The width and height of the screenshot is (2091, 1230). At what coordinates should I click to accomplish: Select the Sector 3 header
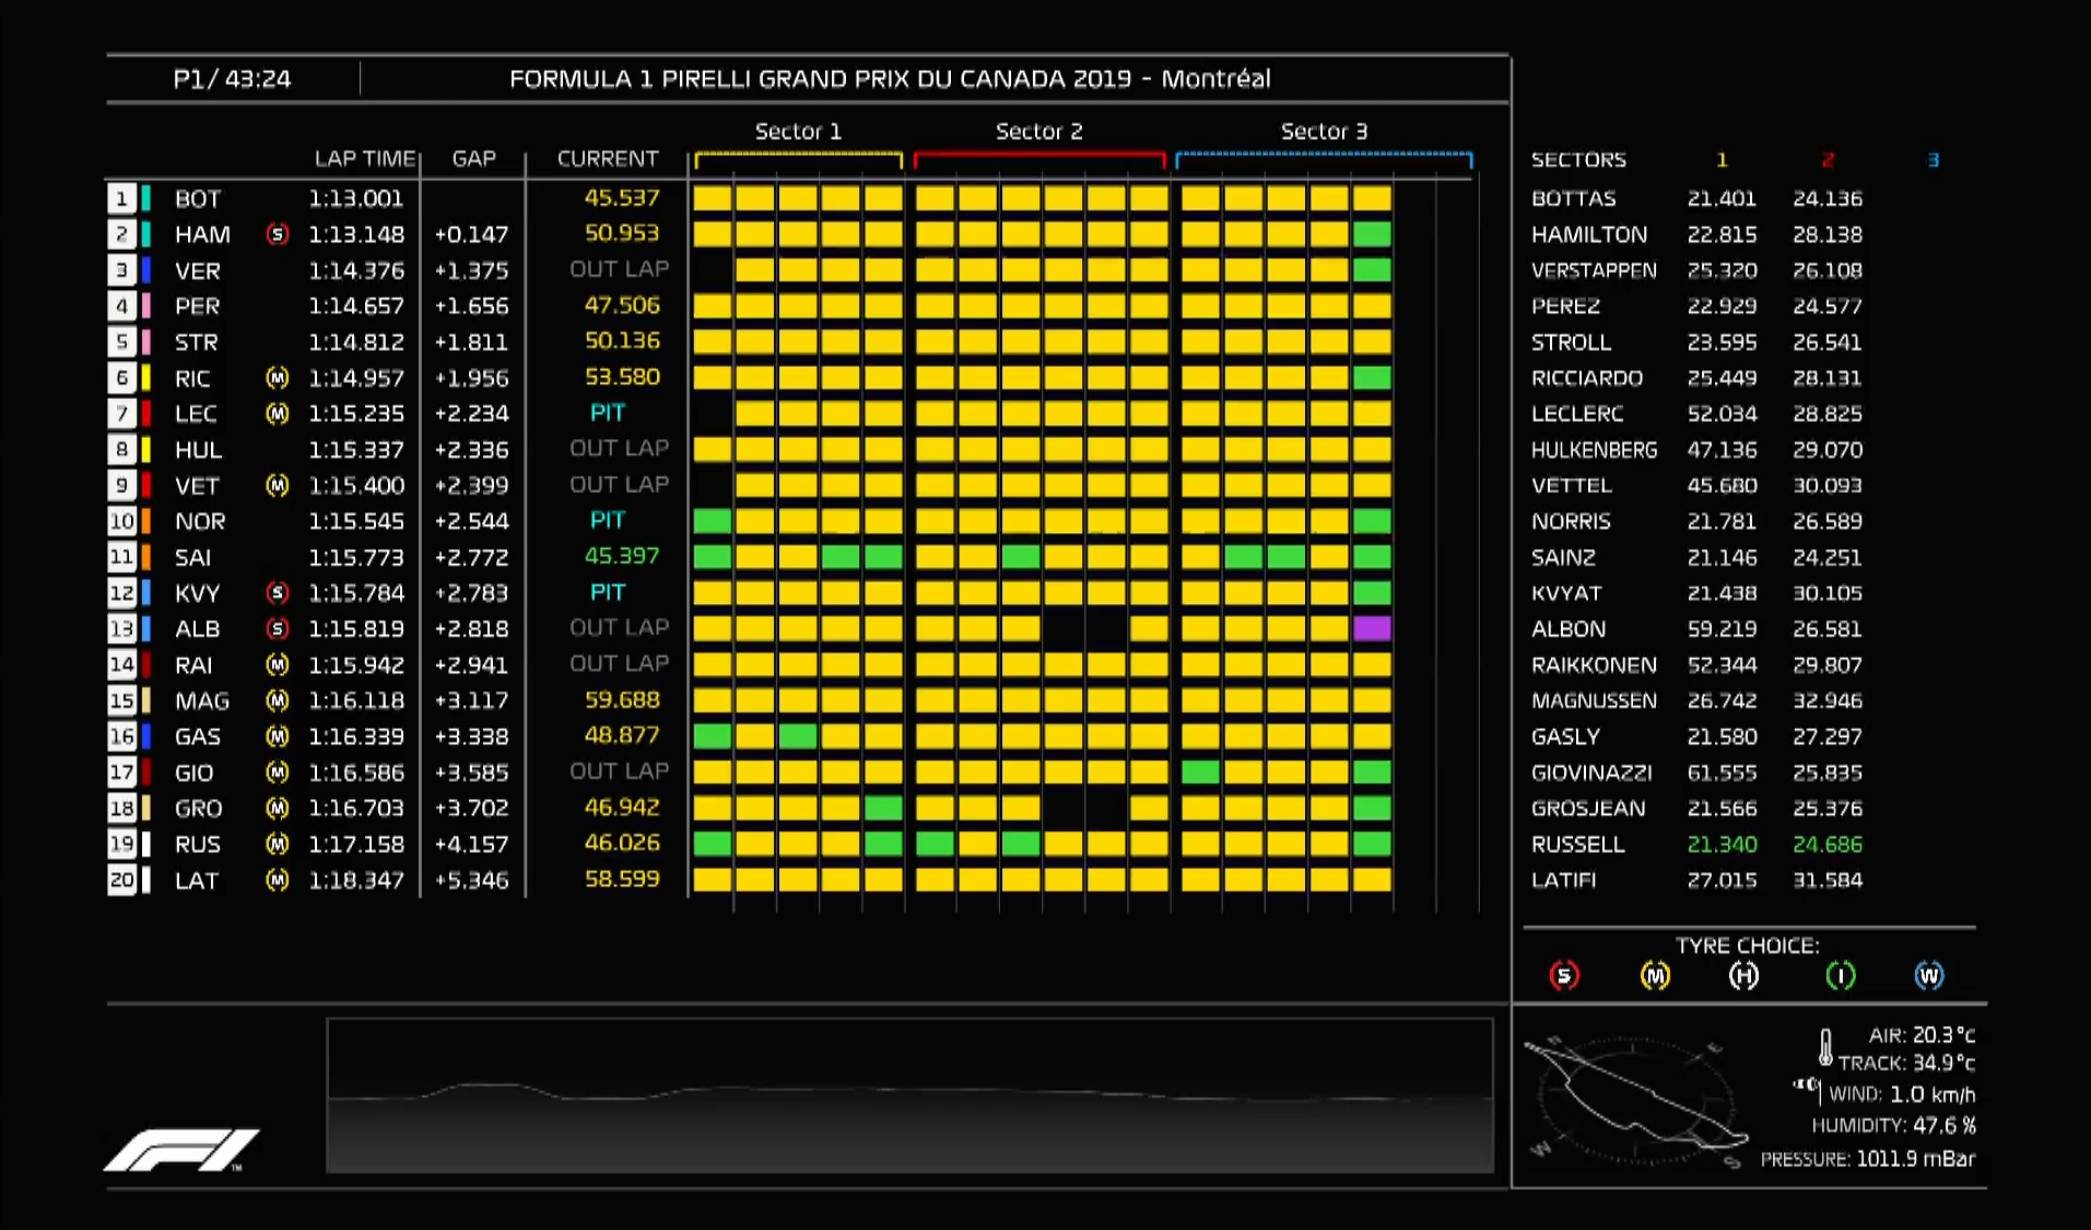point(1323,132)
